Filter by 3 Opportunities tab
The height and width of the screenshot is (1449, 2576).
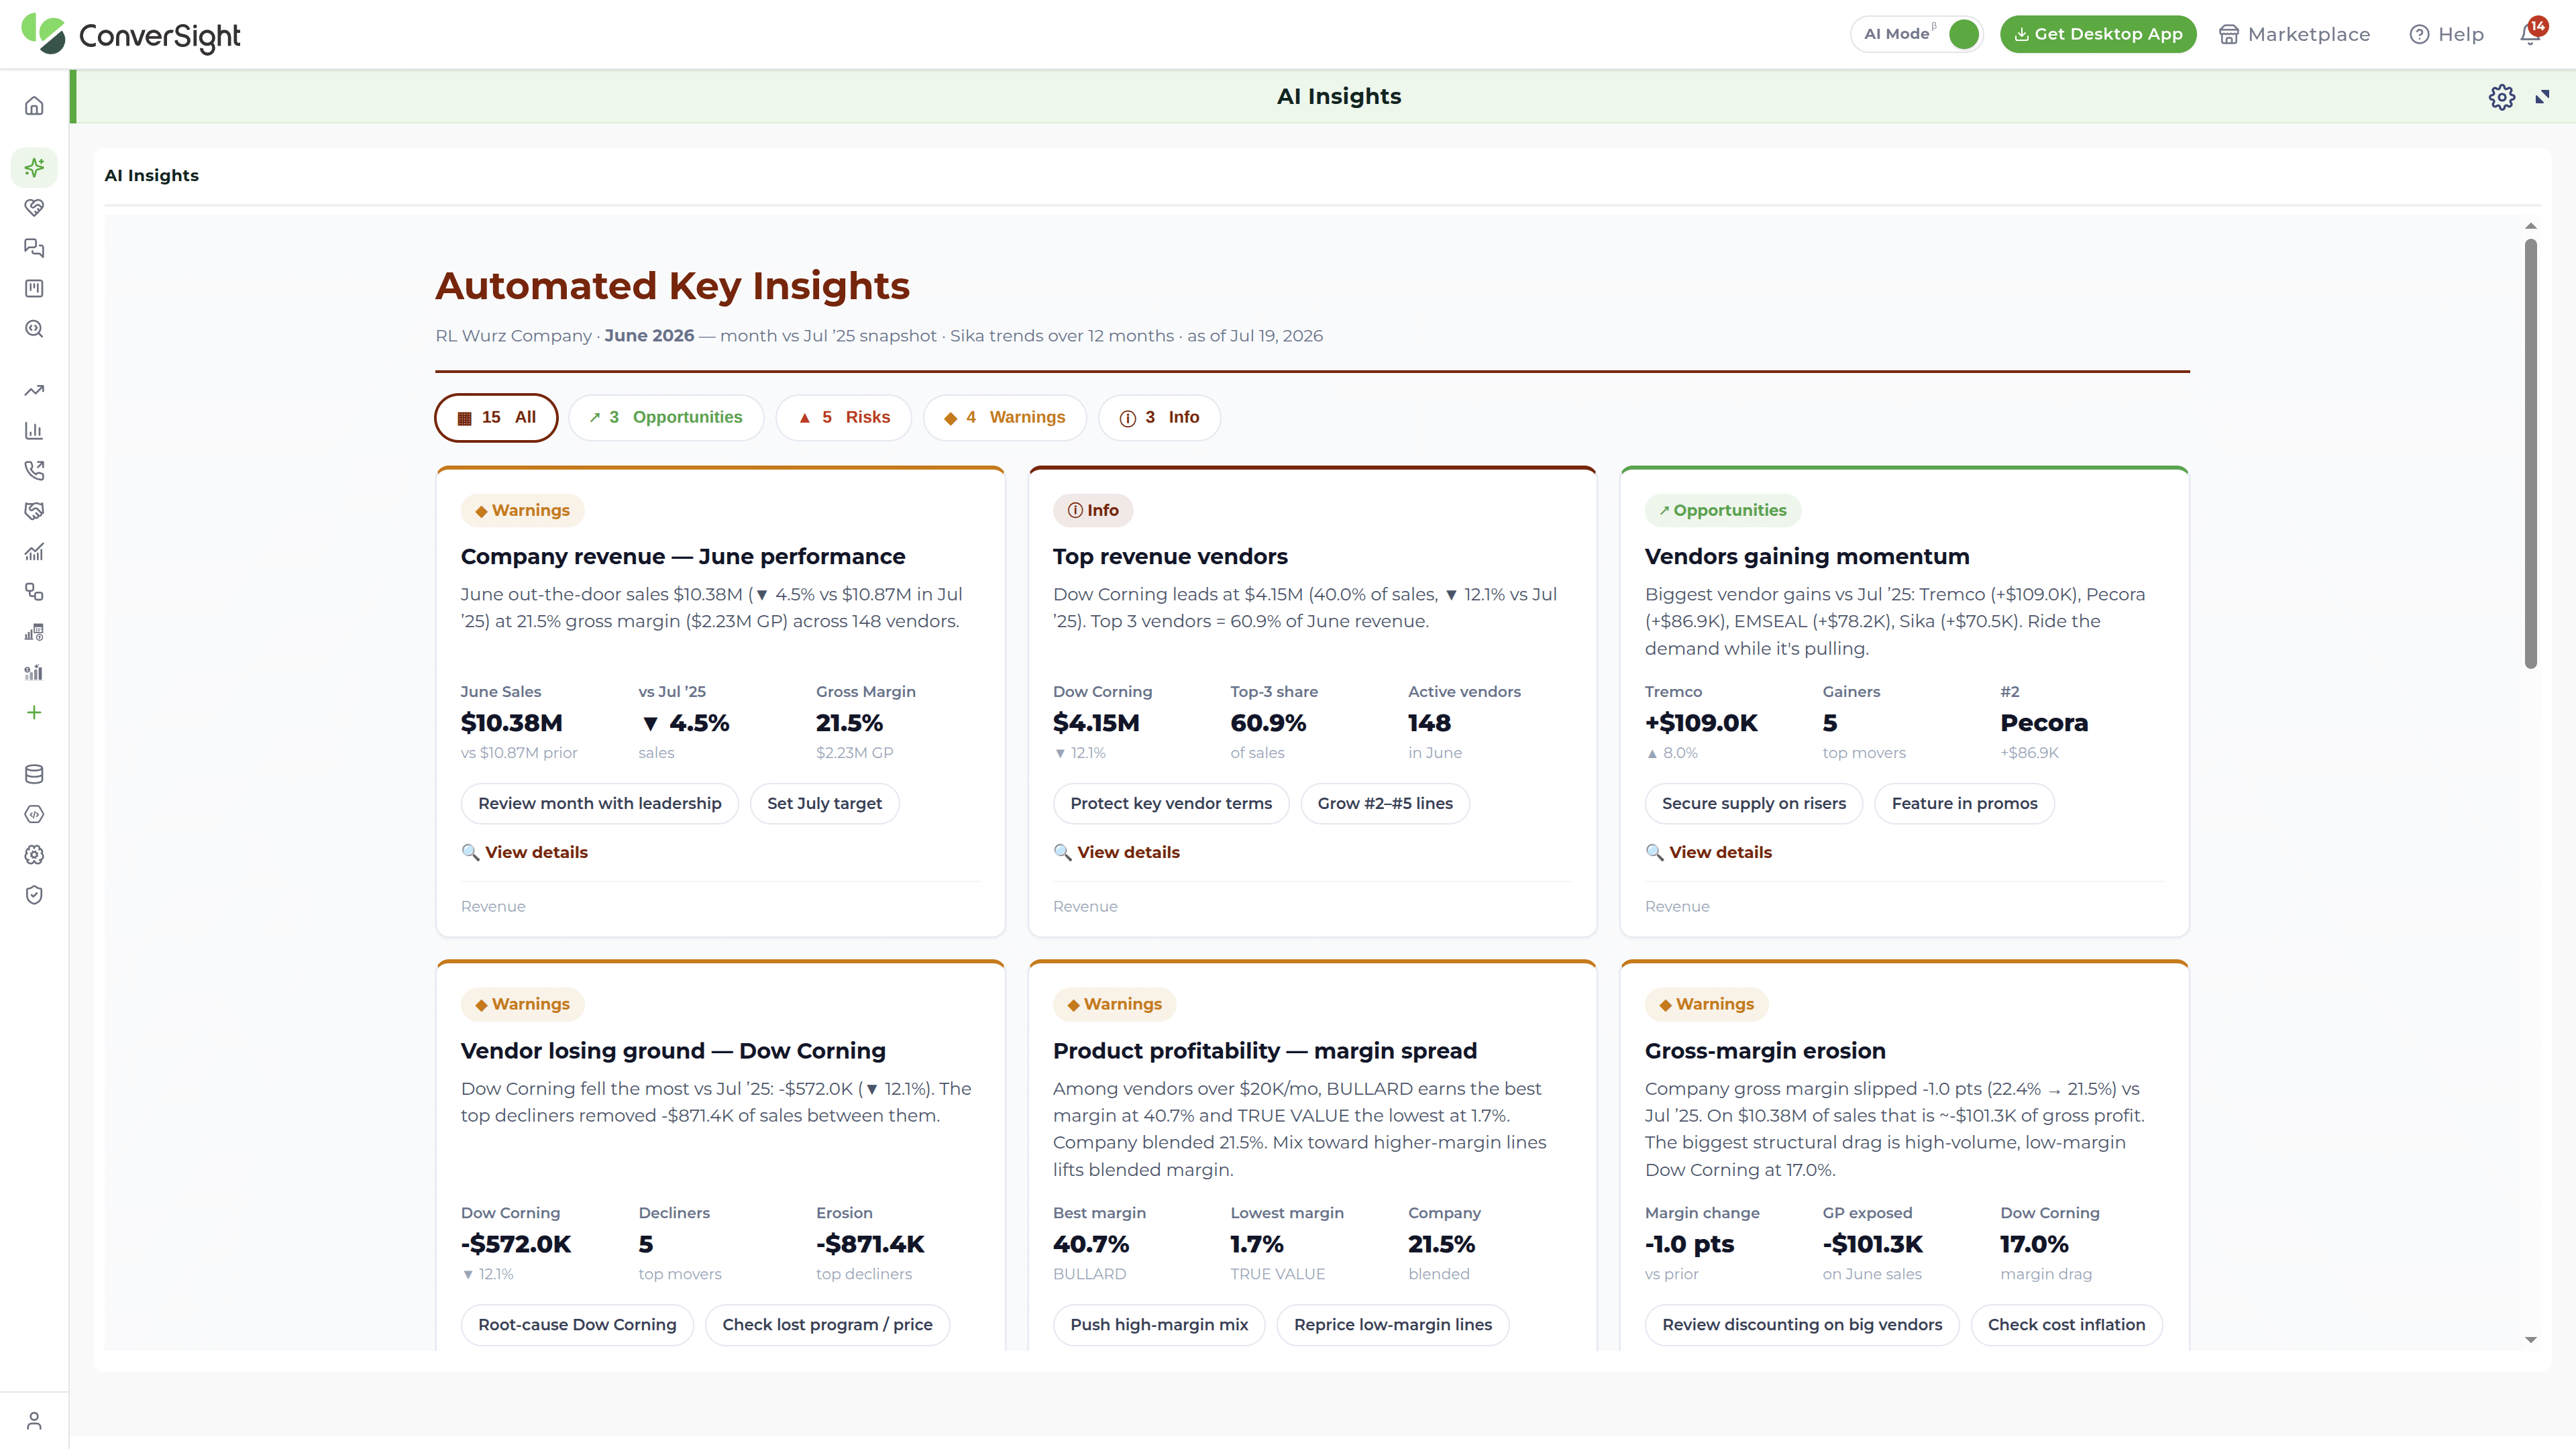(x=666, y=417)
